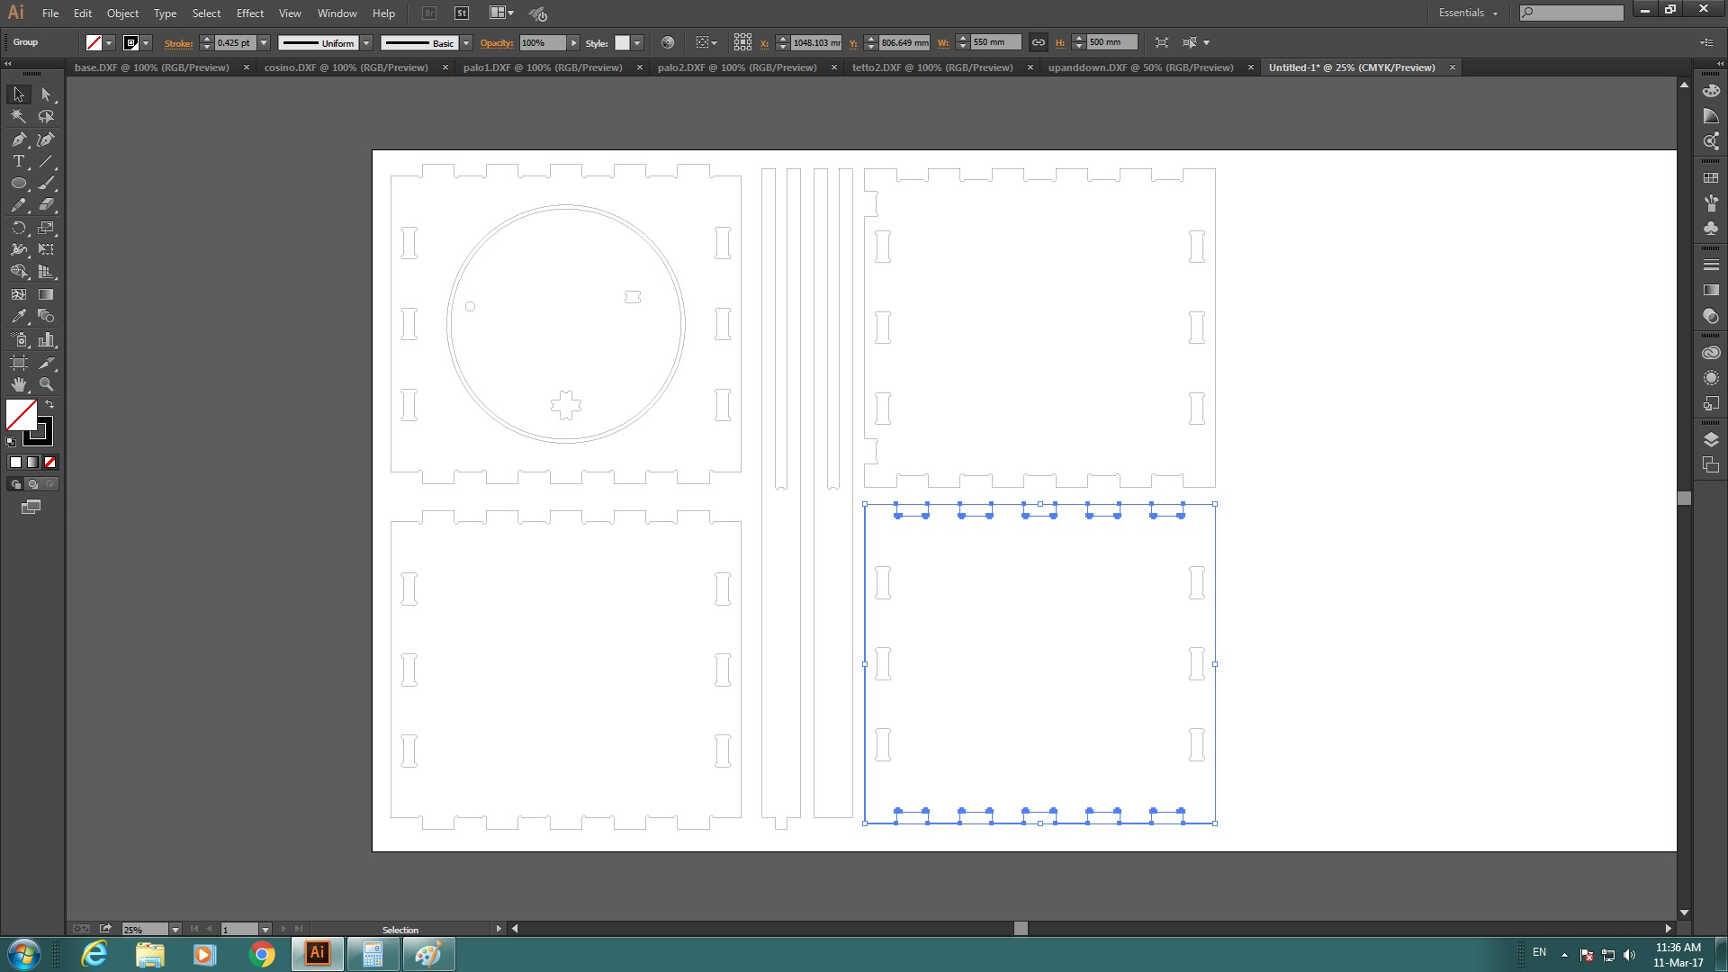
Task: Set fill mode to None
Action: pyautogui.click(x=50, y=462)
